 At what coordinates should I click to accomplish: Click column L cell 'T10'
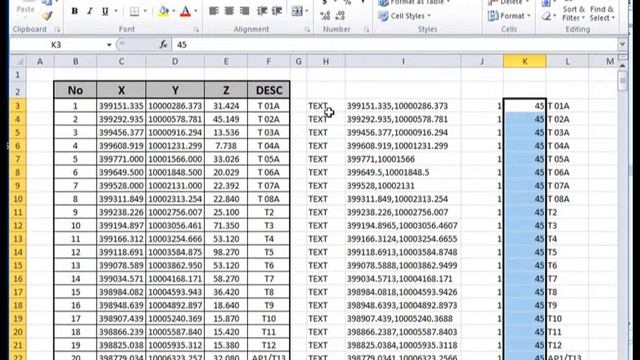(x=567, y=319)
